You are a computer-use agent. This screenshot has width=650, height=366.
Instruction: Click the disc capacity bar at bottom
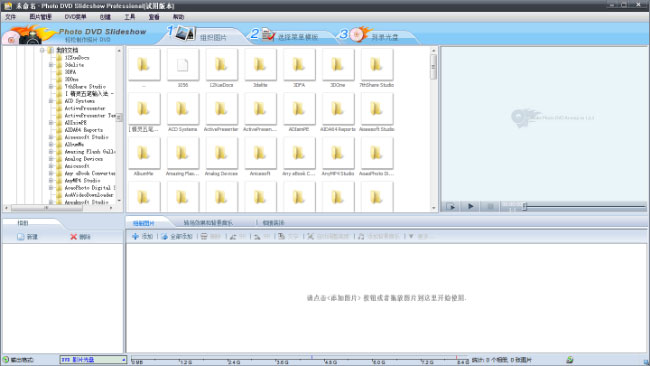coord(300,359)
